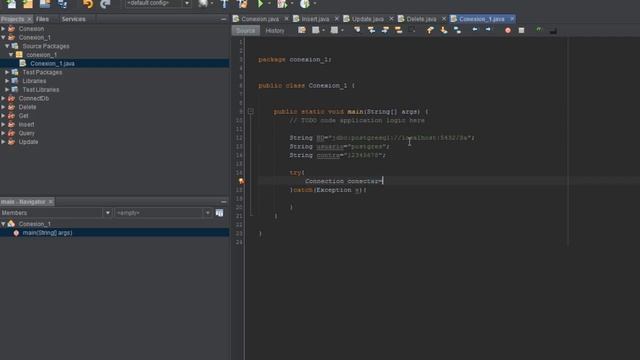The width and height of the screenshot is (640, 360).
Task: Click Find Next Occurrence icon
Action: coord(385,30)
